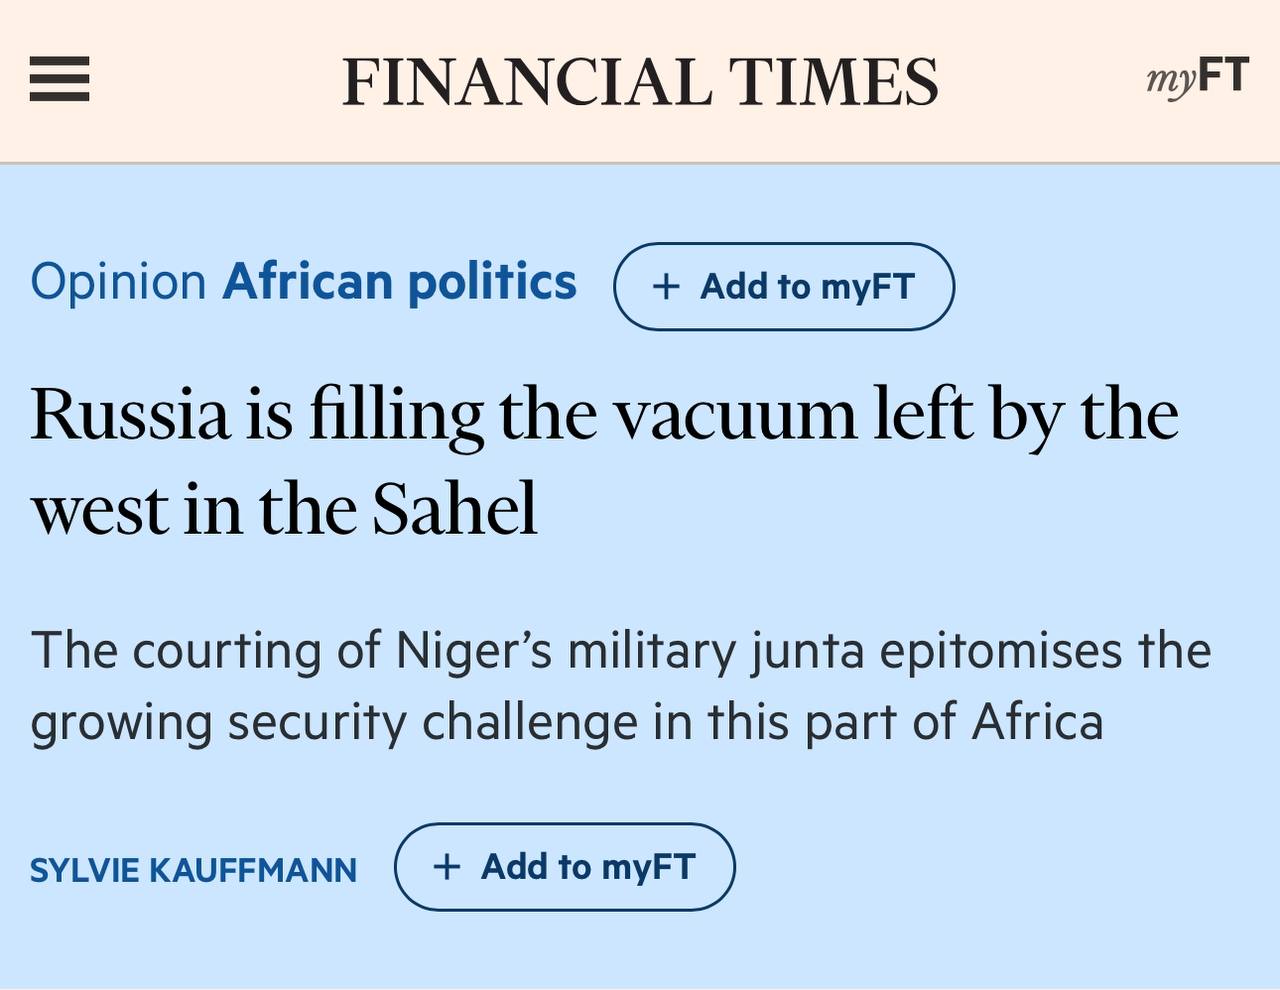Screen dimensions: 1280x990
Task: Click the word Russia in the headline
Action: tap(131, 414)
